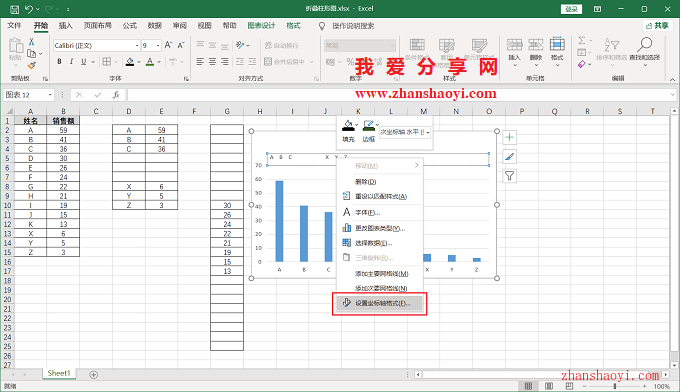Click the 登录 sign-in button
This screenshot has width=680, height=392.
tap(571, 9)
